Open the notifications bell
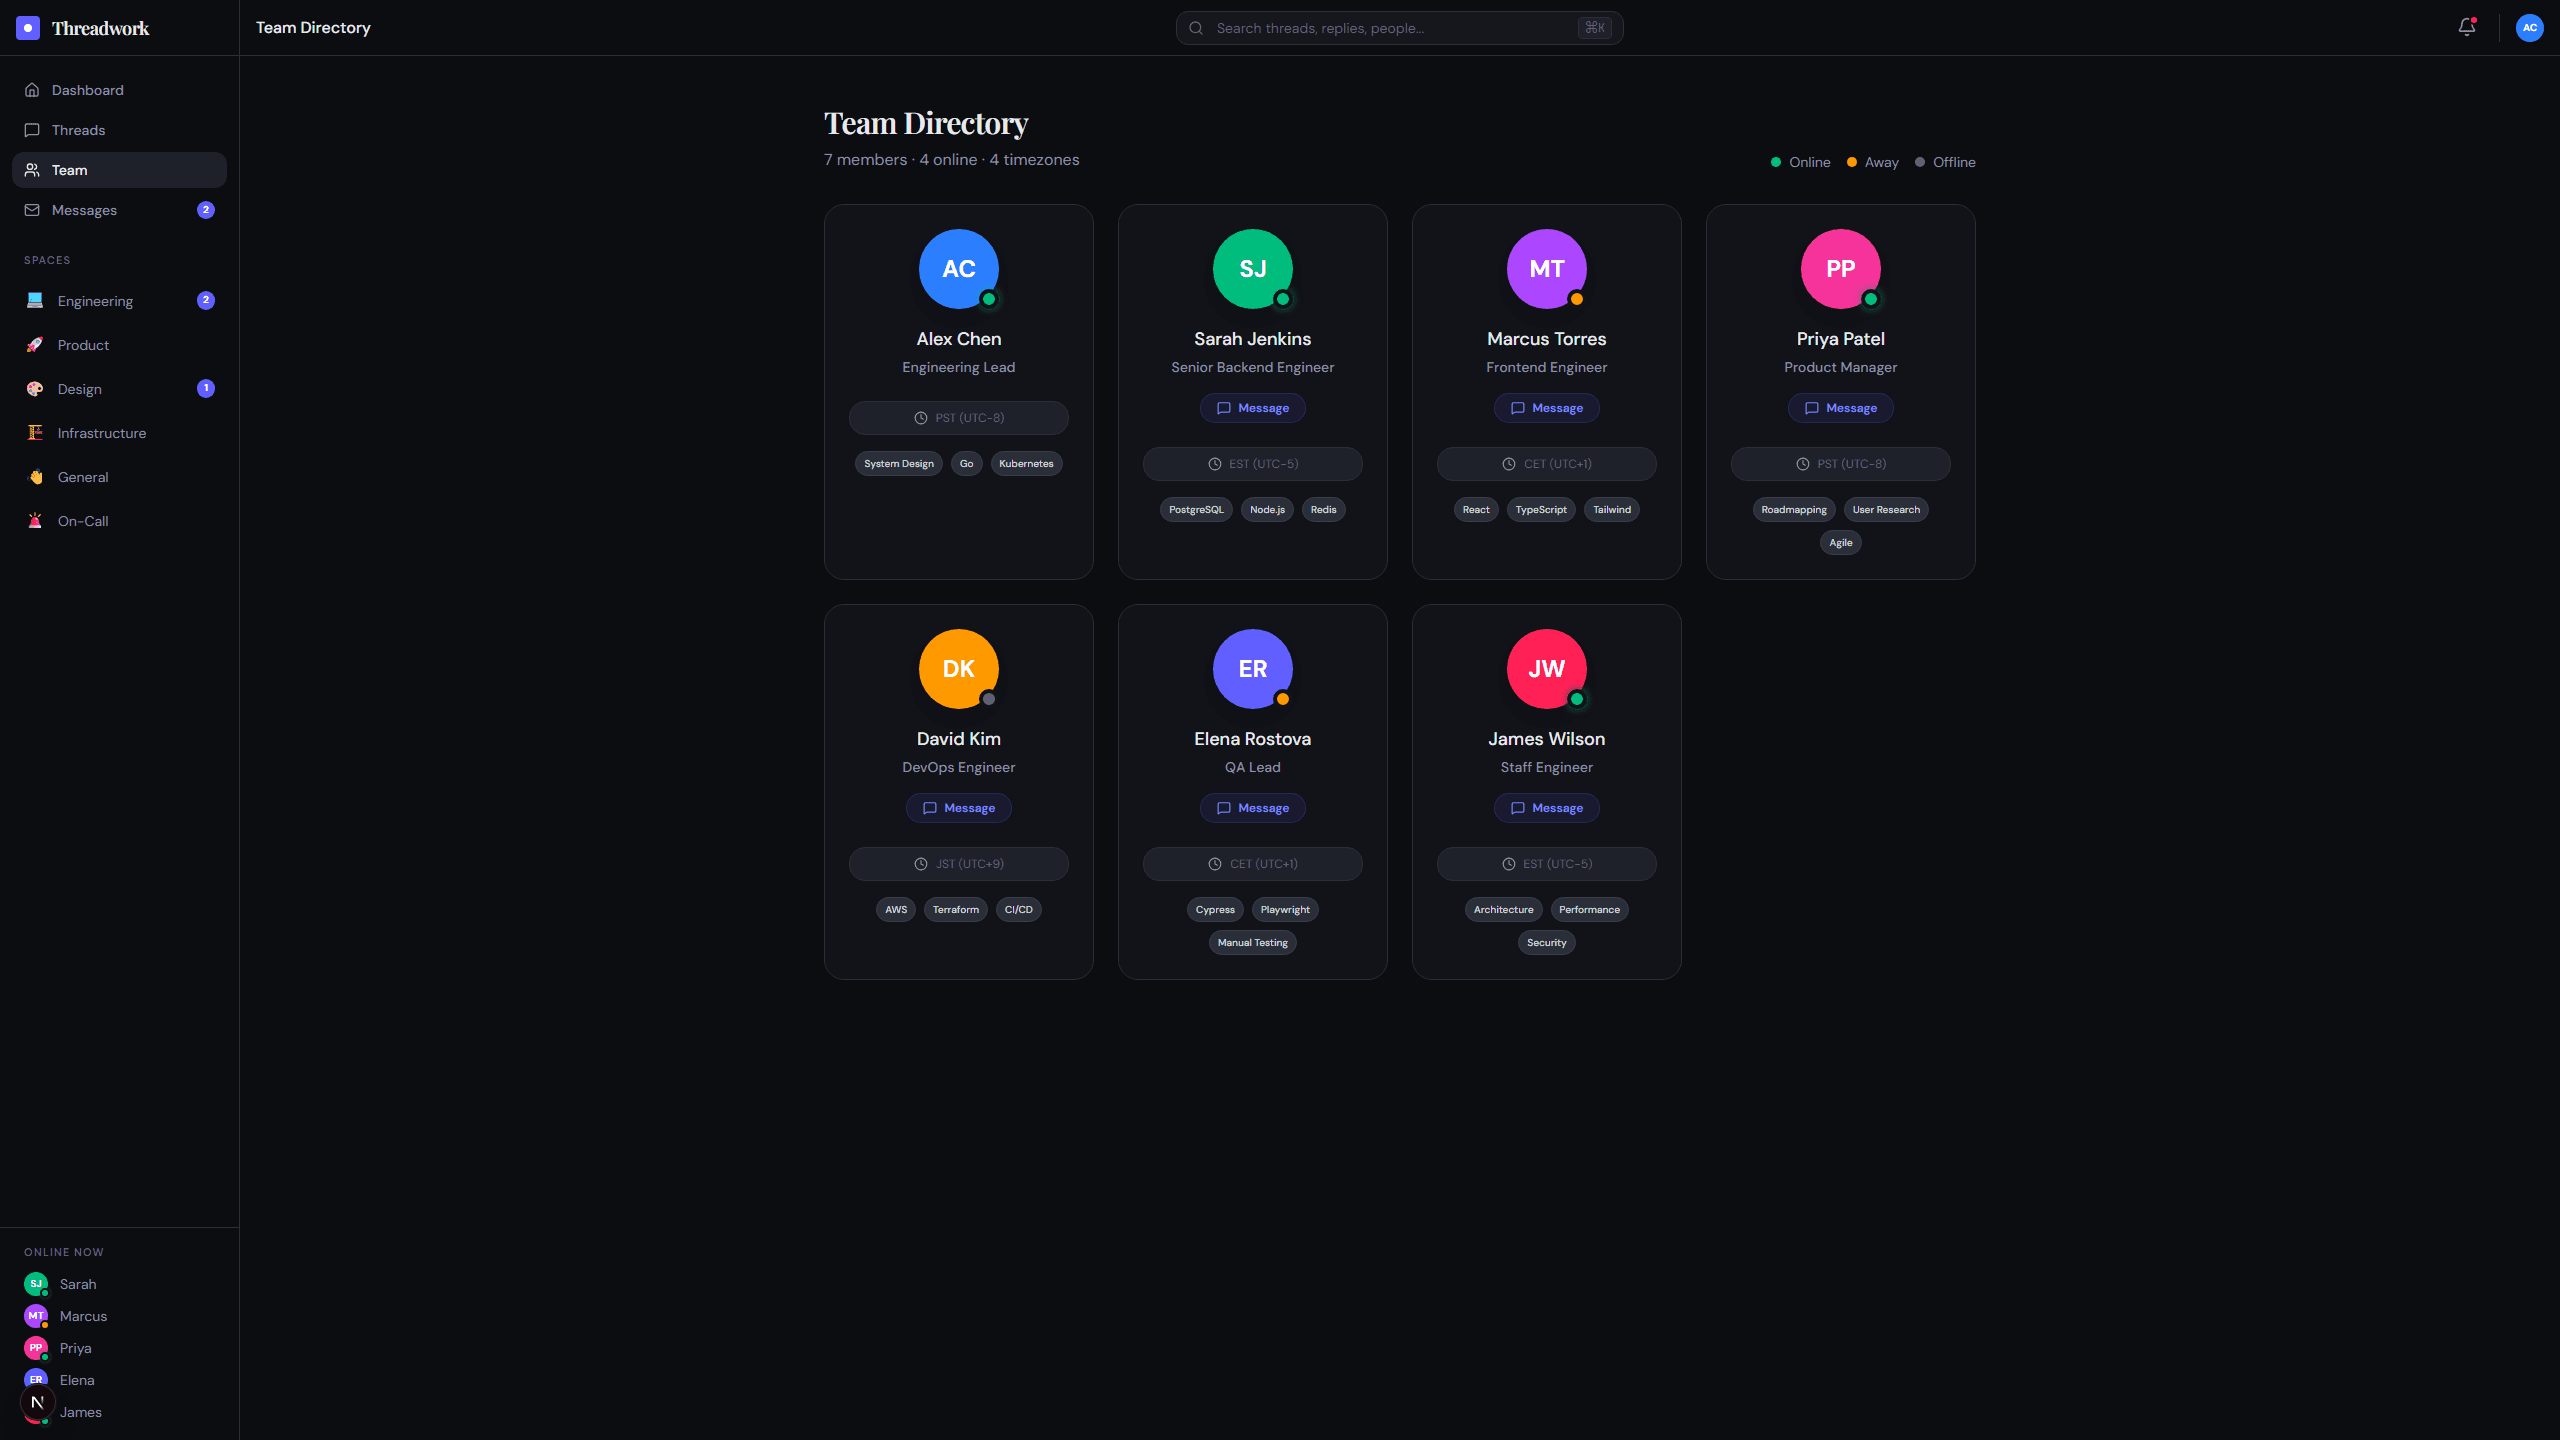The image size is (2560, 1440). [2467, 28]
